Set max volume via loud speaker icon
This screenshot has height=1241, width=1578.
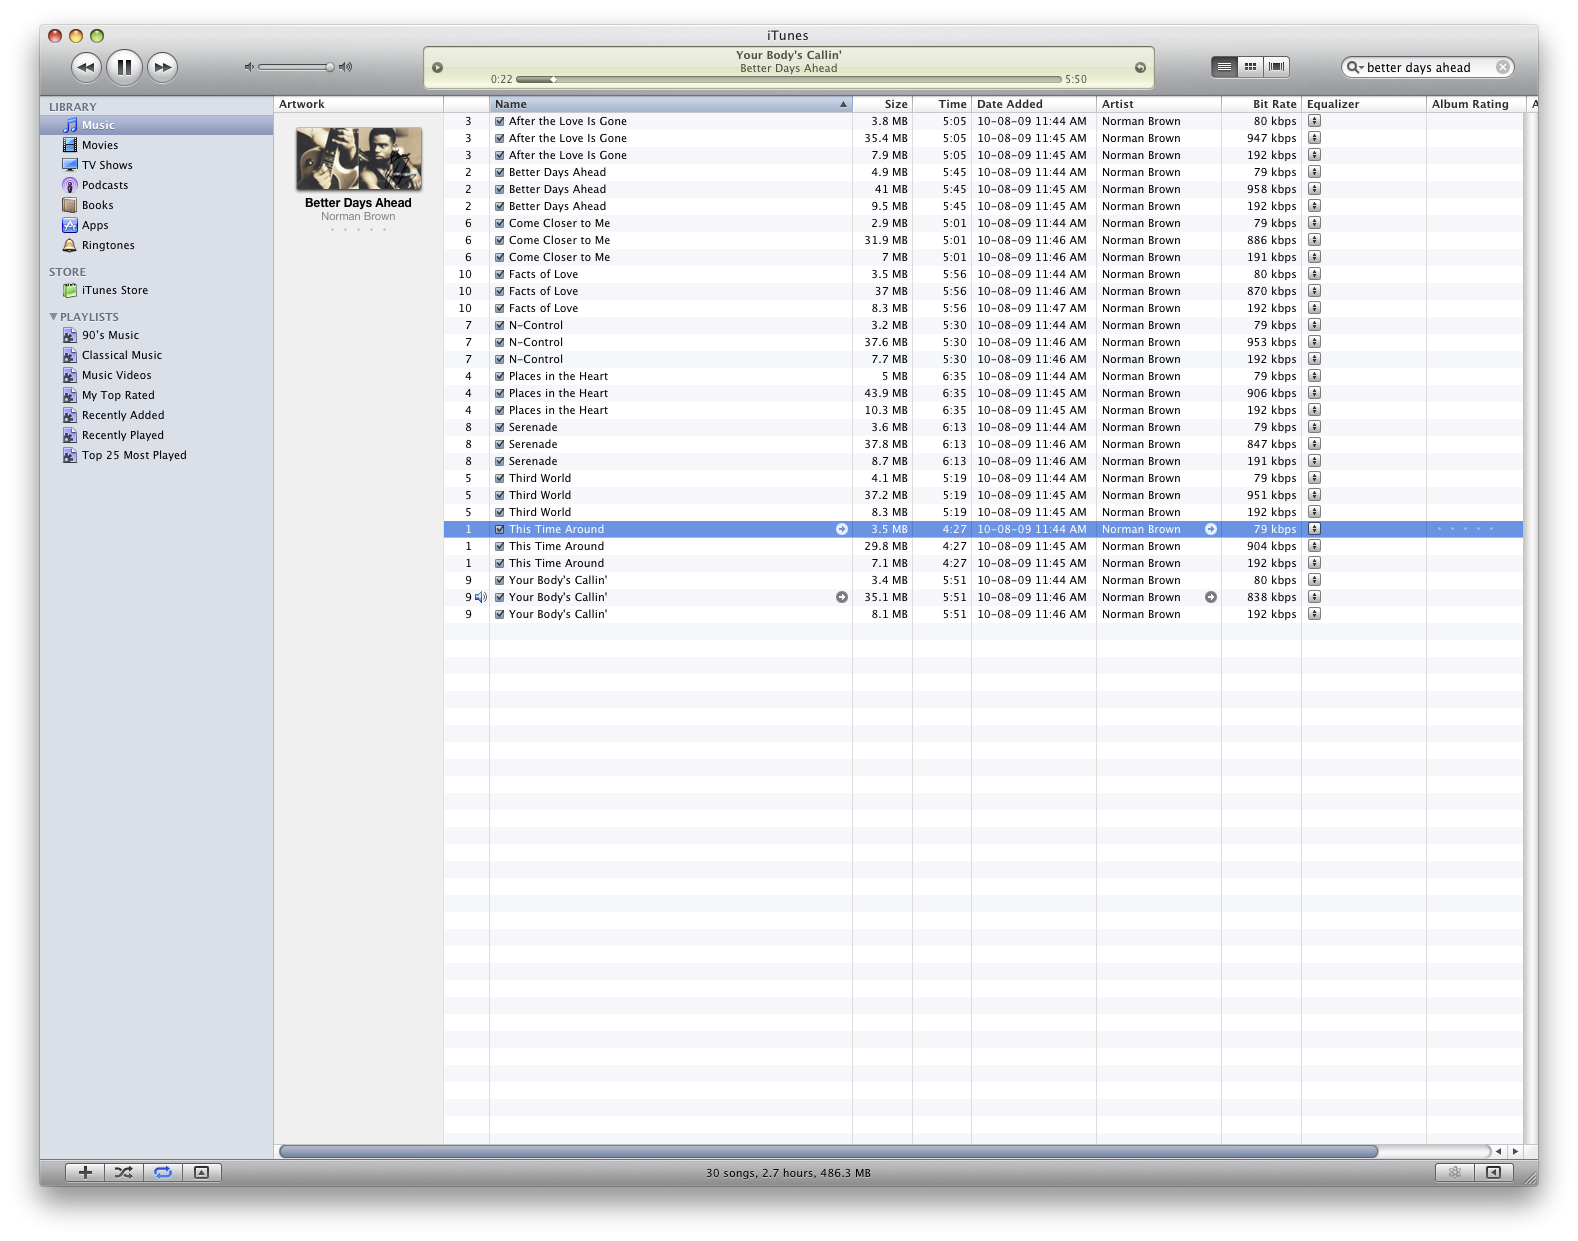[x=345, y=67]
